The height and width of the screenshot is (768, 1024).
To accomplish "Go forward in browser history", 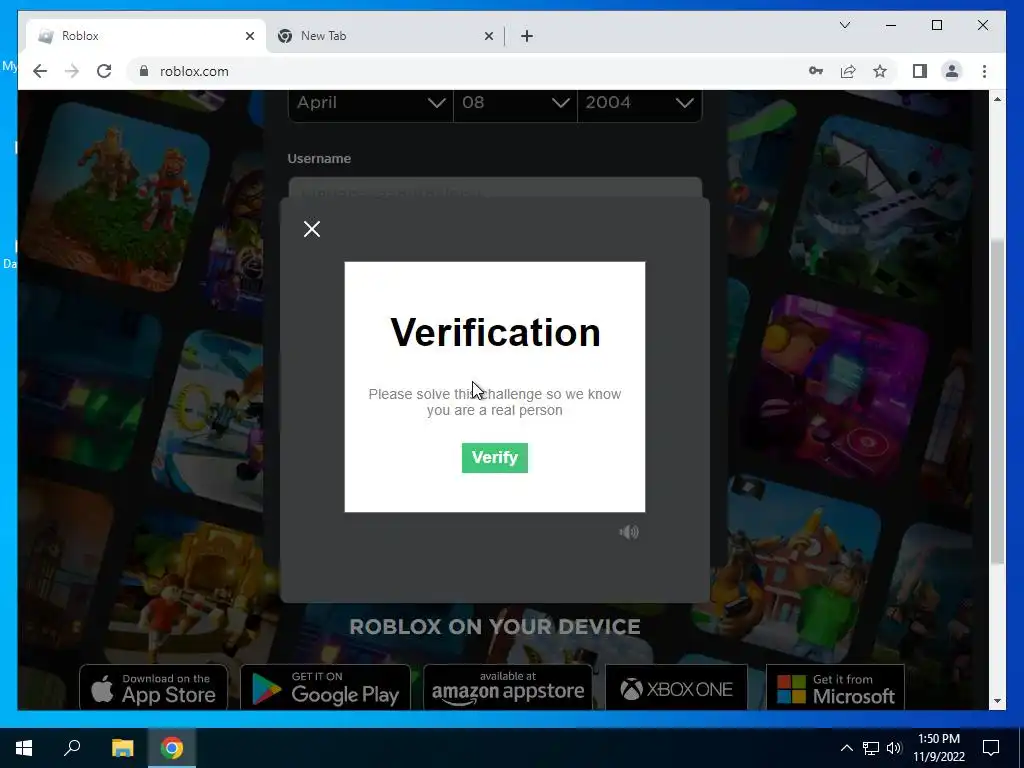I will (x=72, y=71).
